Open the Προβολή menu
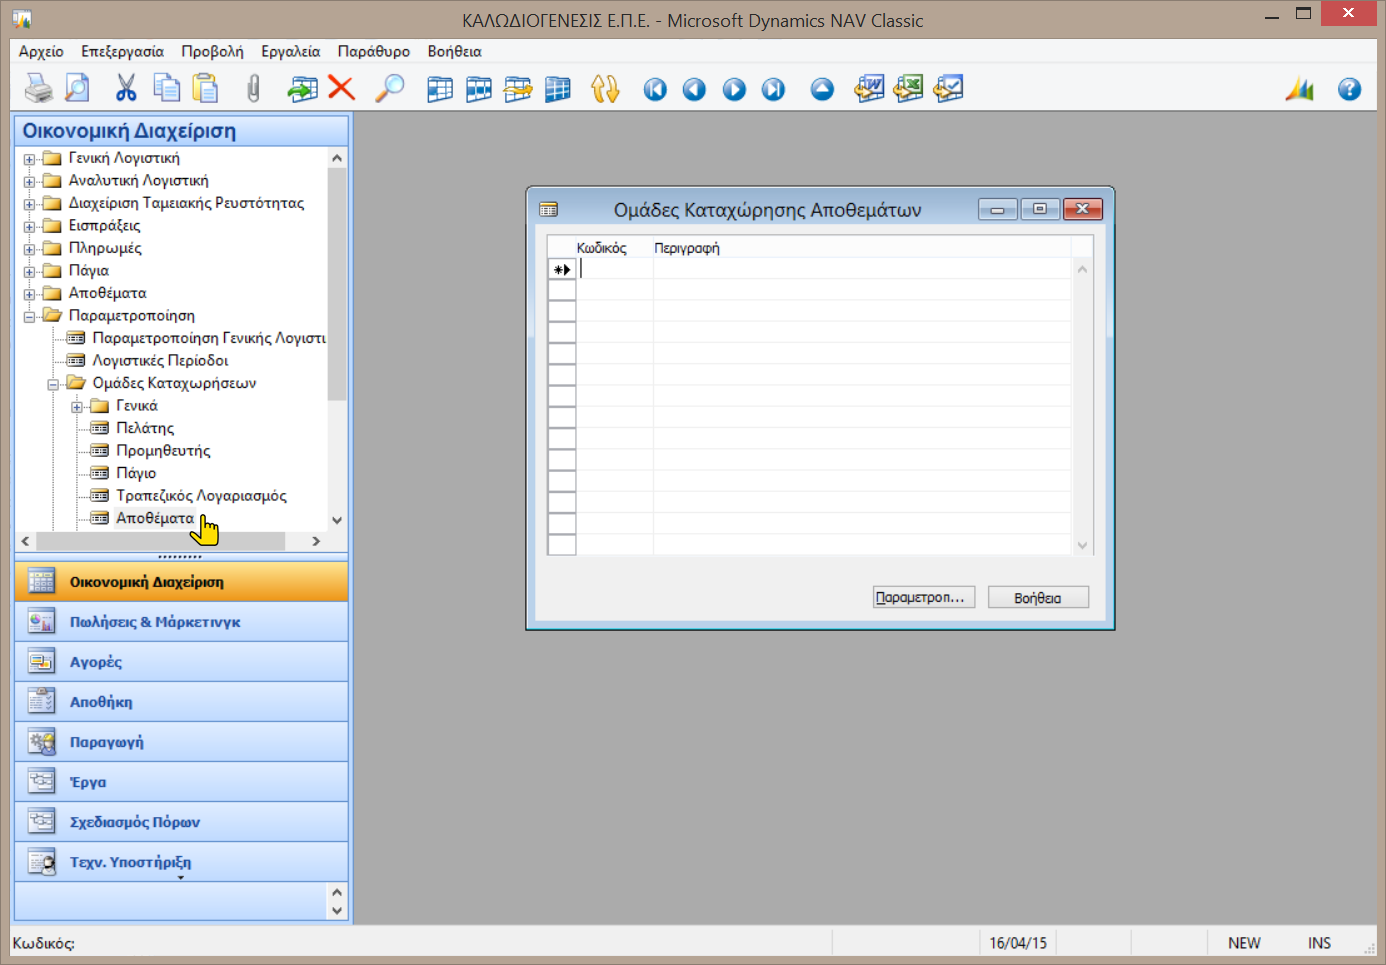 [212, 52]
